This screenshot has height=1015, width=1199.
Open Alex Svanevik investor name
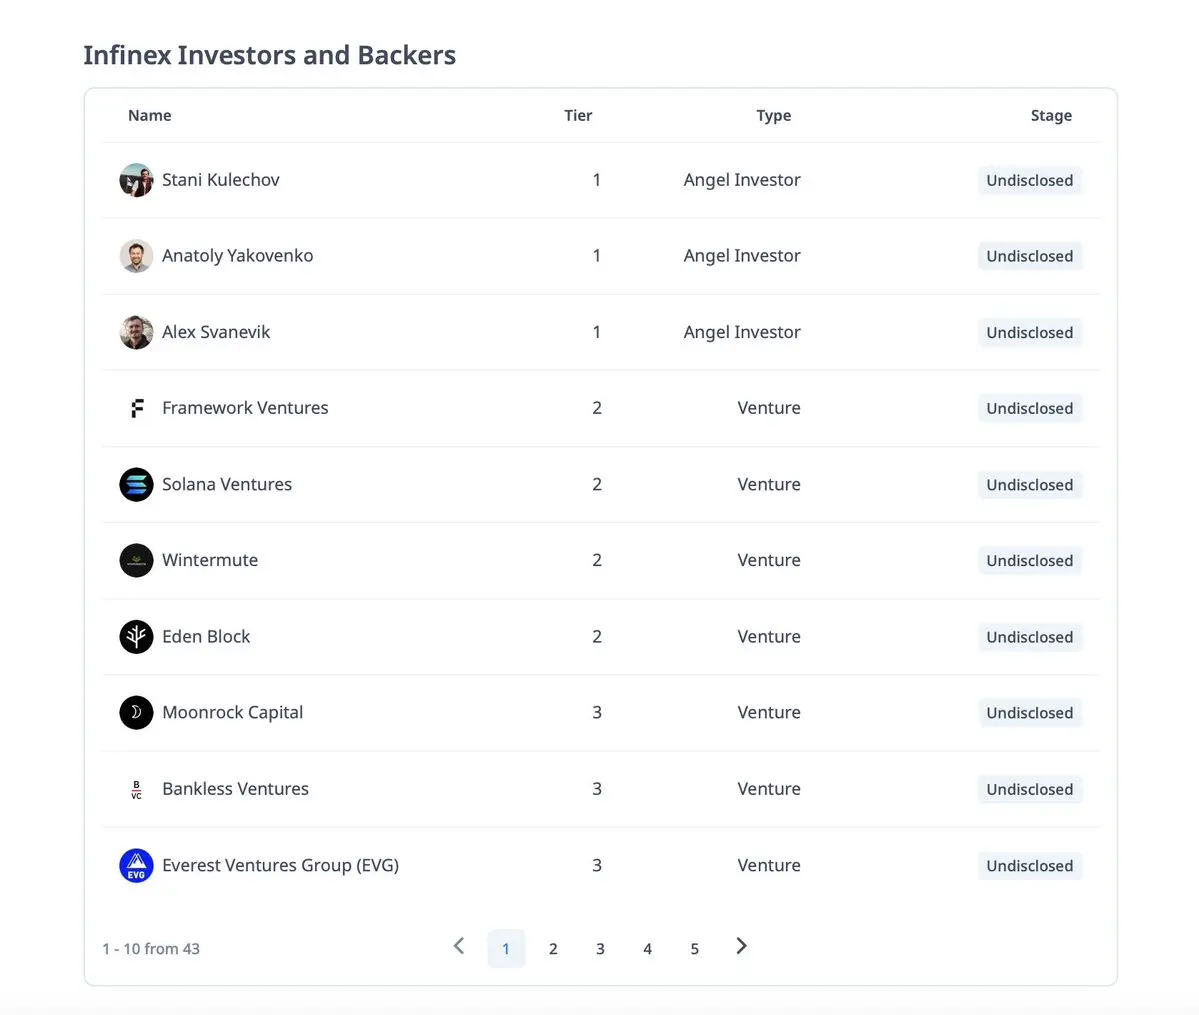click(216, 332)
